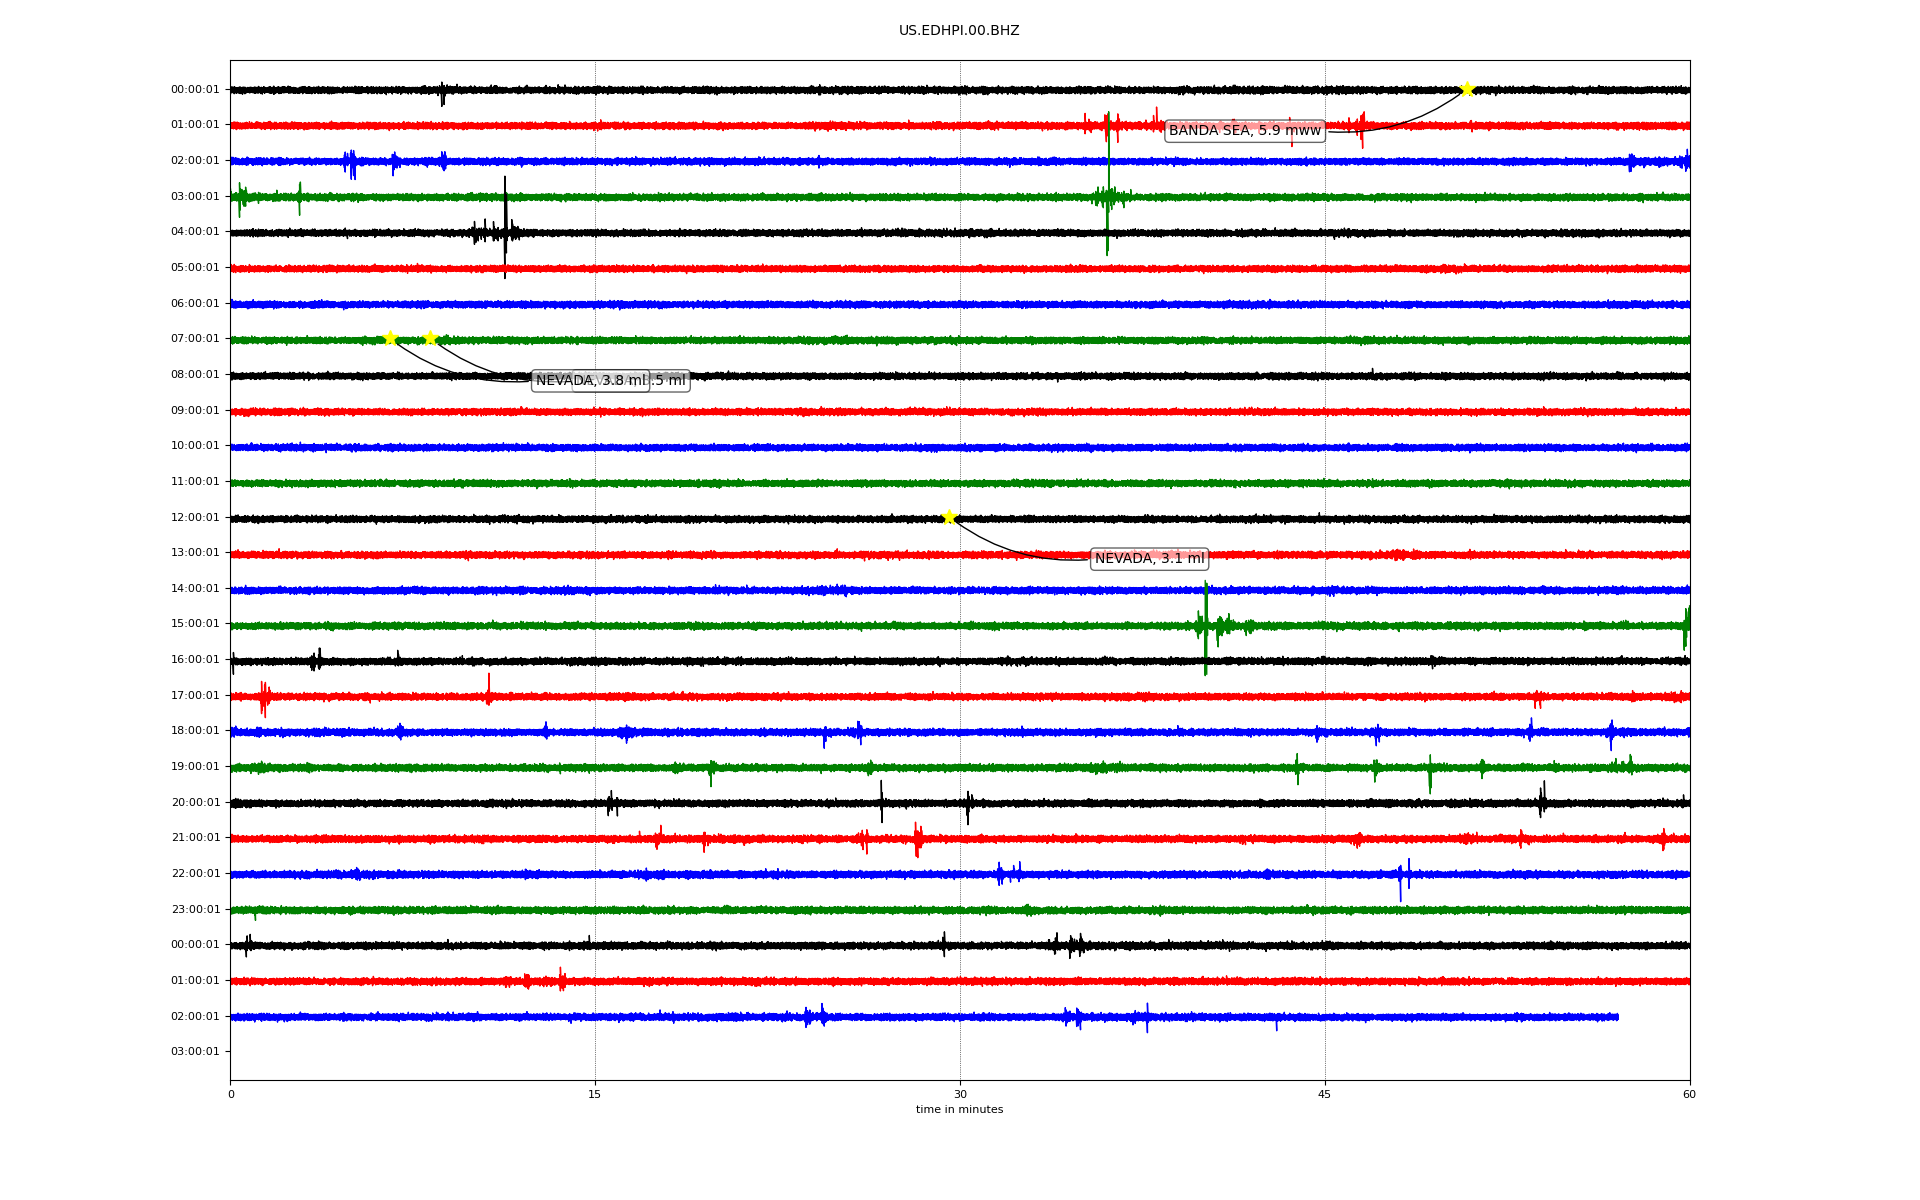This screenshot has width=1920, height=1200.
Task: Click the large green spike on 15:00:01 trace
Action: point(1205,626)
